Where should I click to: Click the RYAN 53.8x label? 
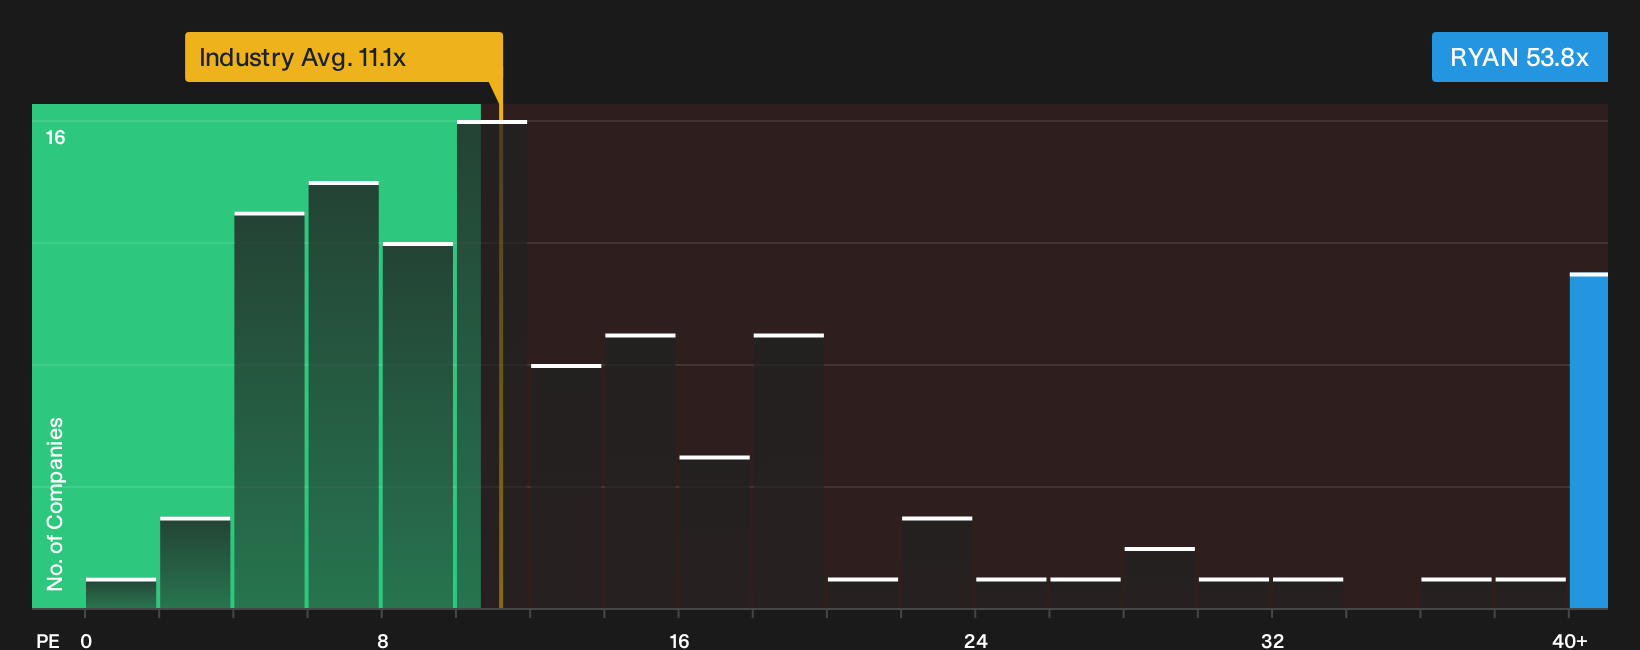point(1519,57)
